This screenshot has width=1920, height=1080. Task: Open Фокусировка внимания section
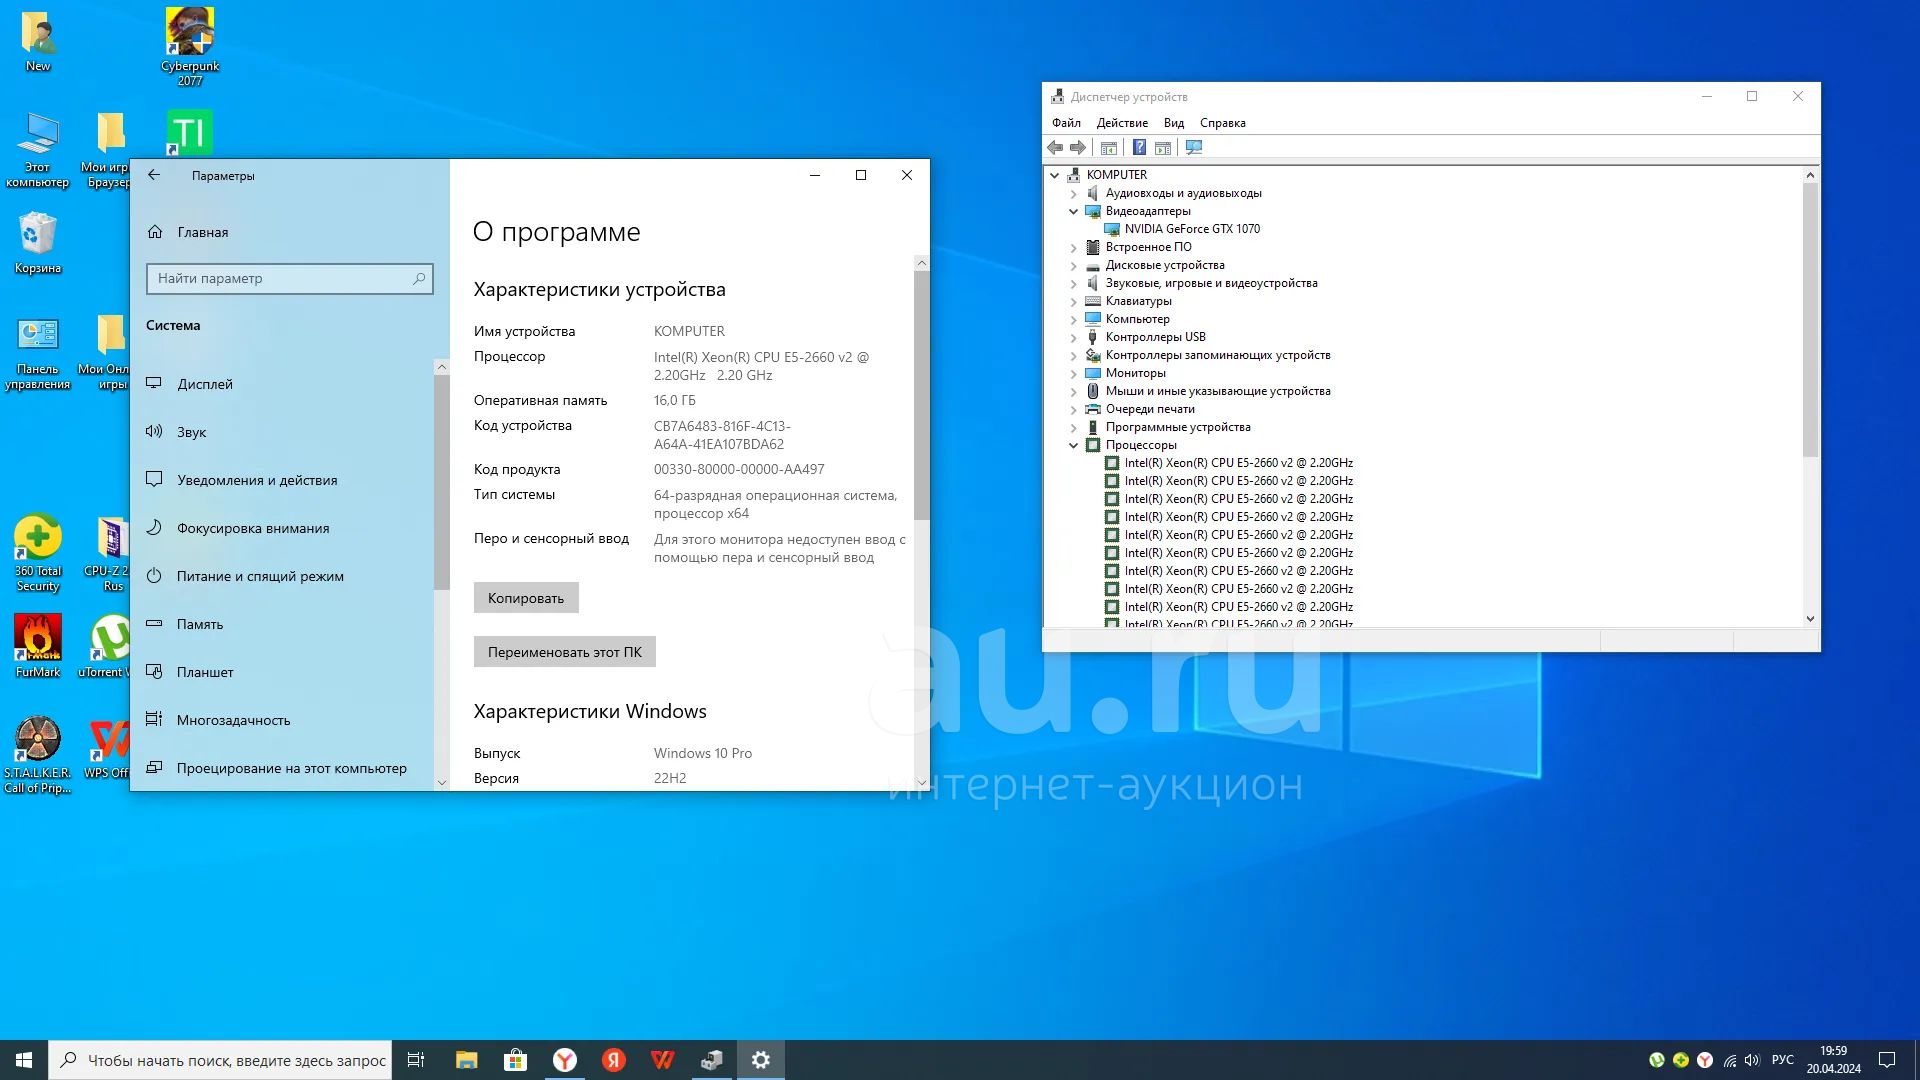coord(283,528)
